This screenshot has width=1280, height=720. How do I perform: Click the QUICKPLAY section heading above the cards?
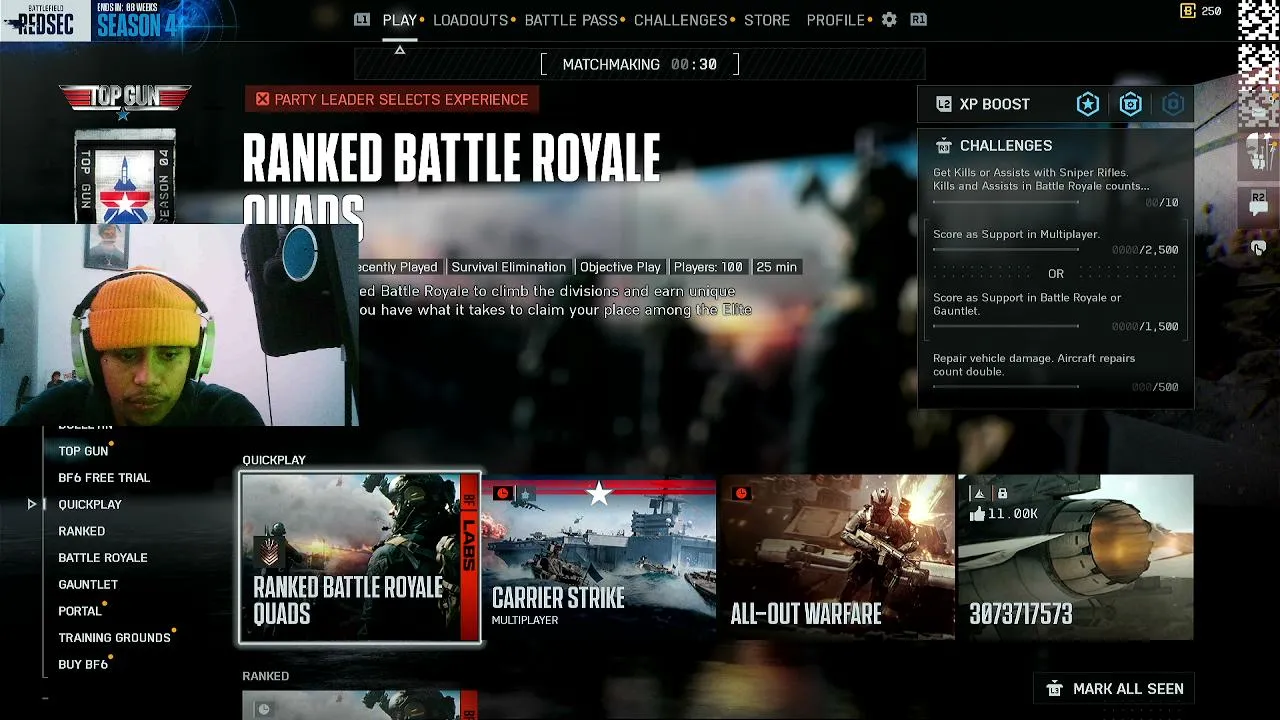pyautogui.click(x=274, y=460)
